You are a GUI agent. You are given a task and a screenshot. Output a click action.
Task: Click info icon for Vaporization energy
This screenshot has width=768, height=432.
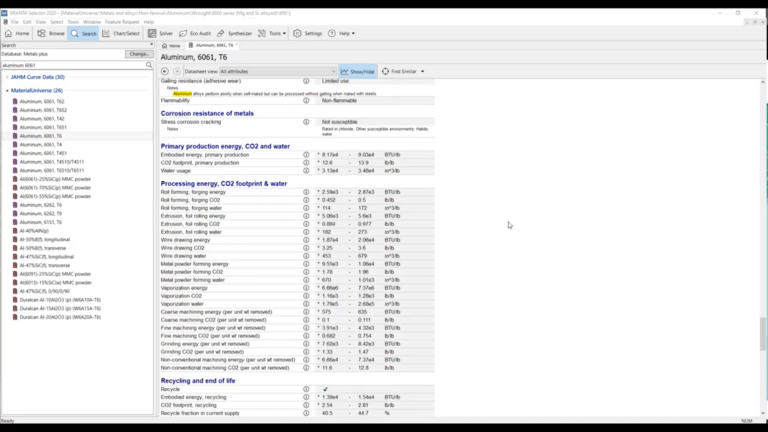coord(306,288)
